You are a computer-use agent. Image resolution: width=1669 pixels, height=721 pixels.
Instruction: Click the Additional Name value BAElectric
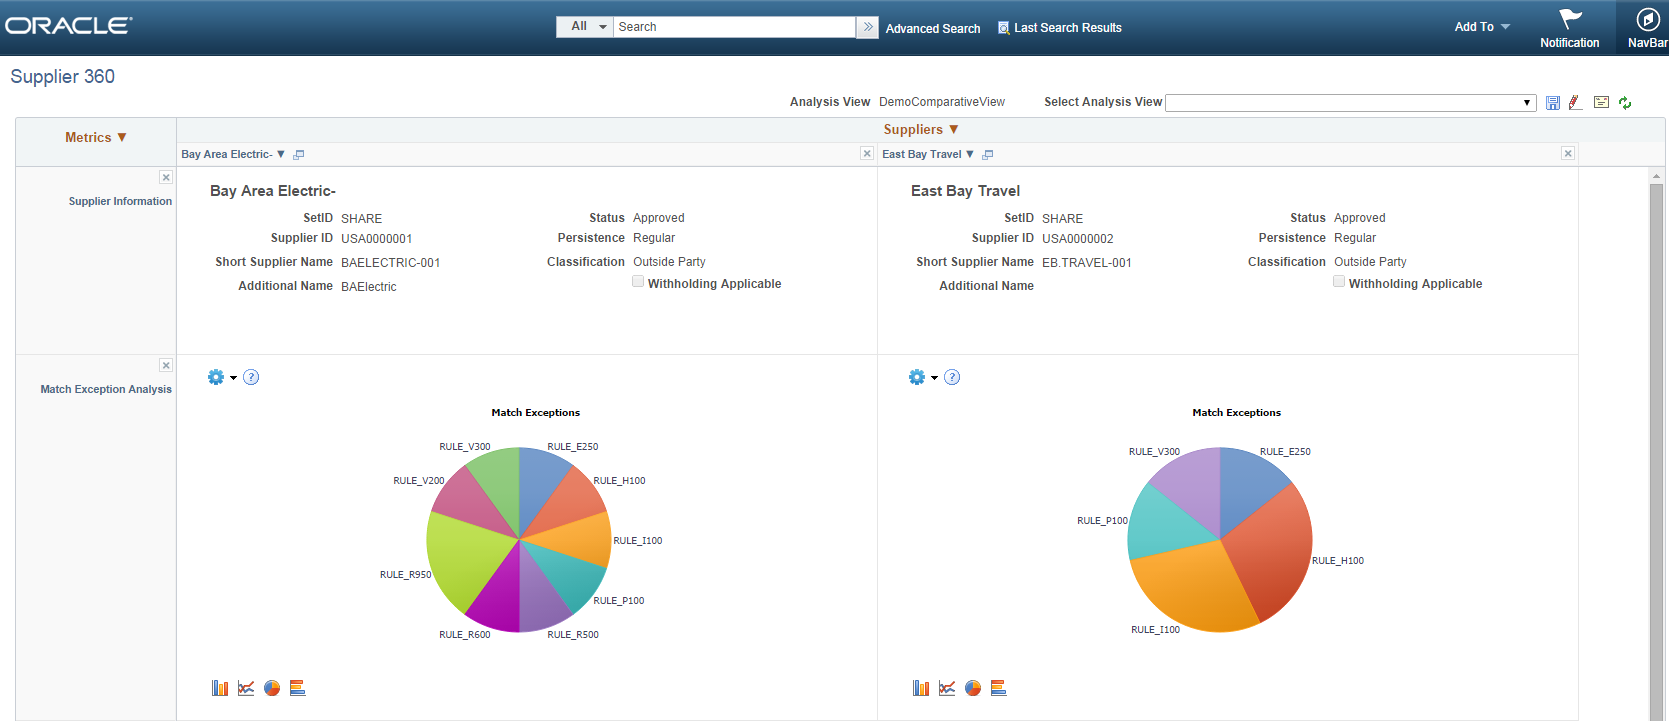[369, 287]
